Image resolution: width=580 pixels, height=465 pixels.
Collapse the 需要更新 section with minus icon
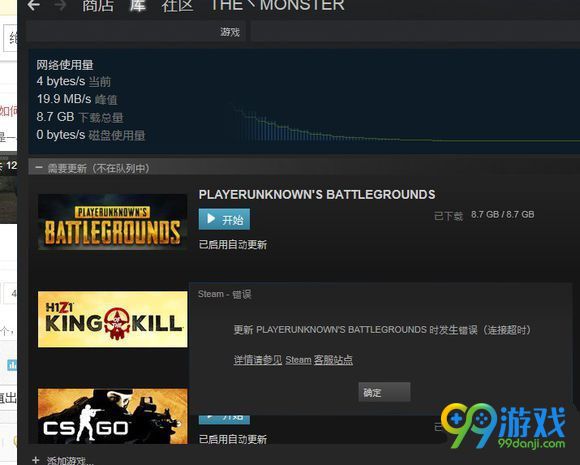tap(38, 168)
